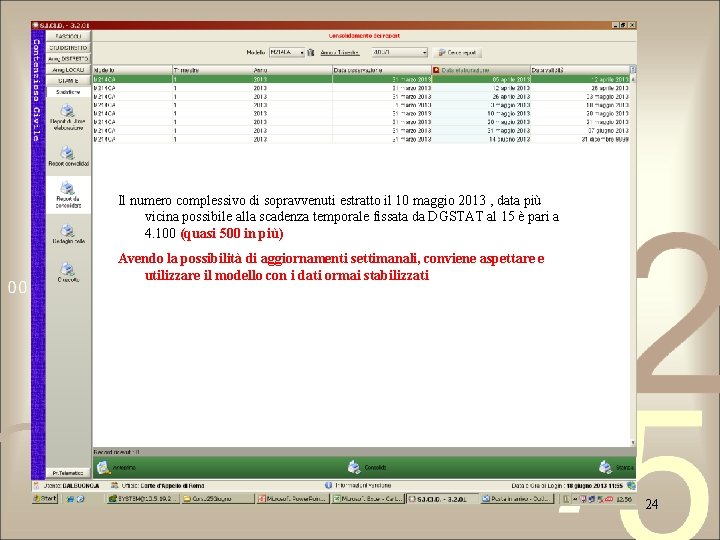
Task: Switch to S.I.C.I.D. 3.2.01 taskbar item
Action: [442, 499]
